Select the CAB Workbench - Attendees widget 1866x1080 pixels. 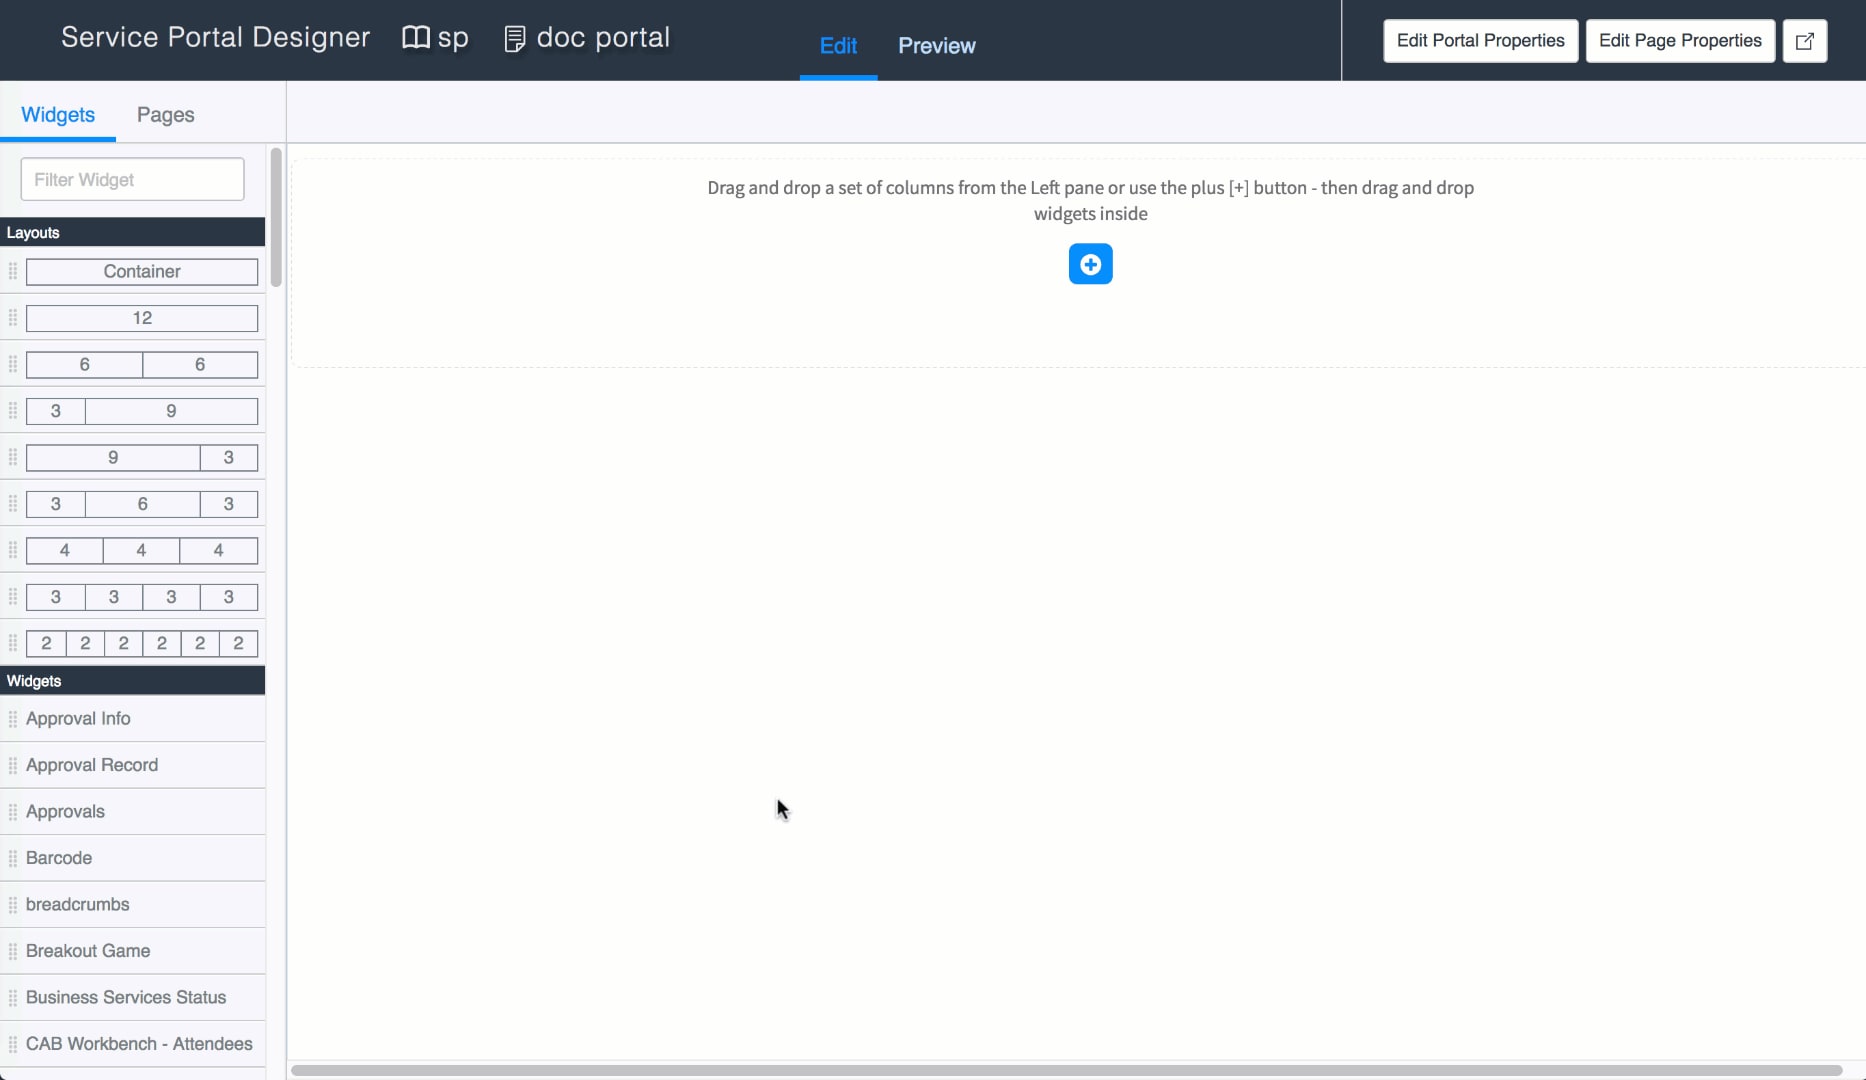click(139, 1043)
